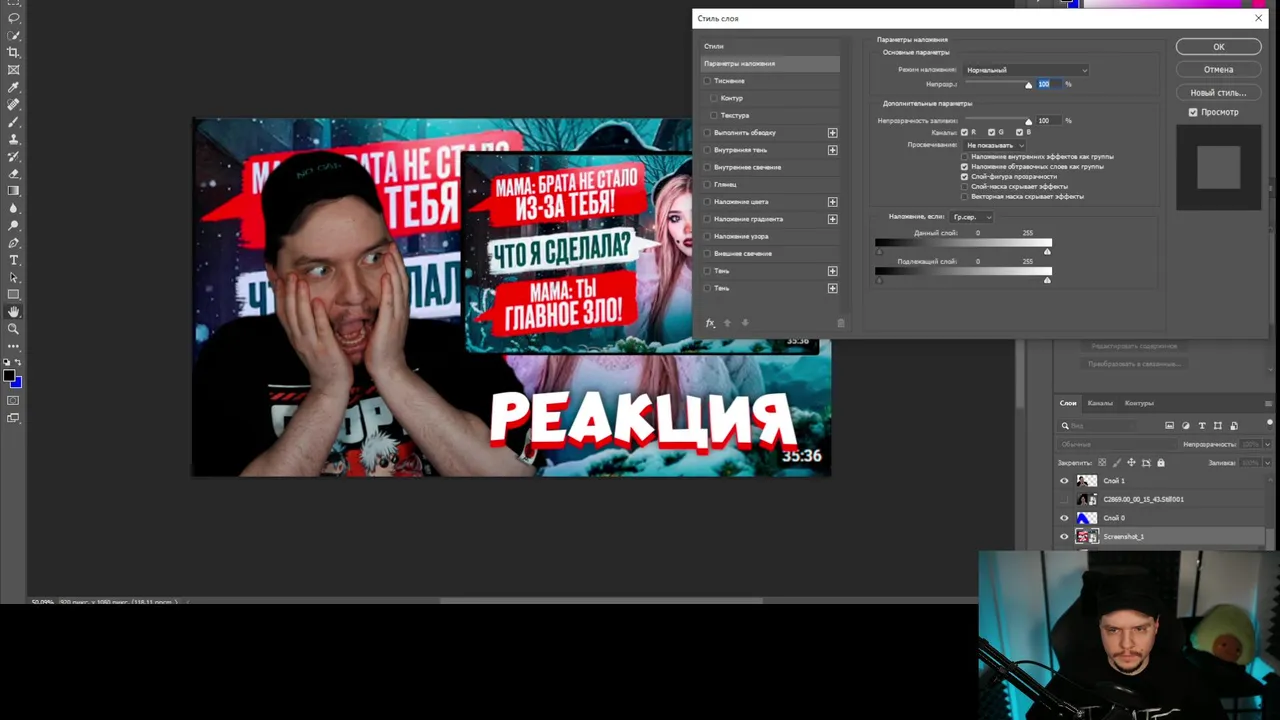Select the Frame tool
The height and width of the screenshot is (720, 1280).
(x=13, y=70)
